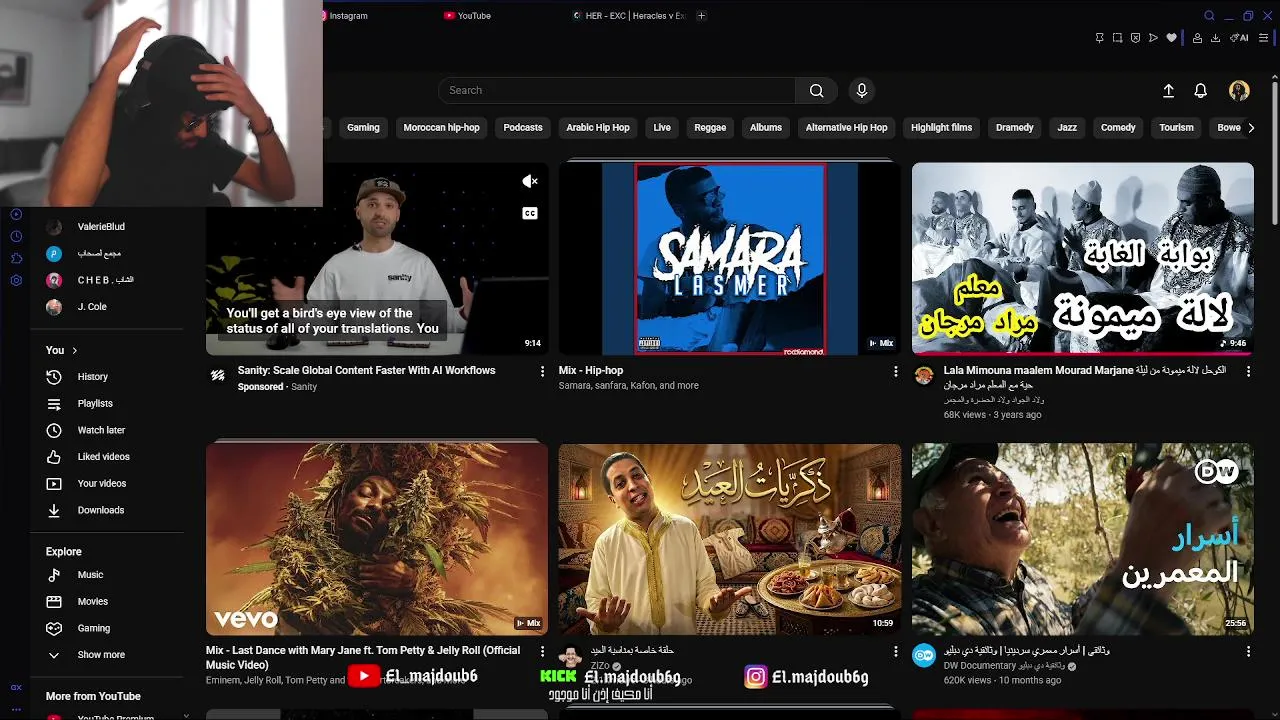Viewport: 1280px width, 720px height.
Task: Open a new browser tab with plus
Action: tap(701, 16)
